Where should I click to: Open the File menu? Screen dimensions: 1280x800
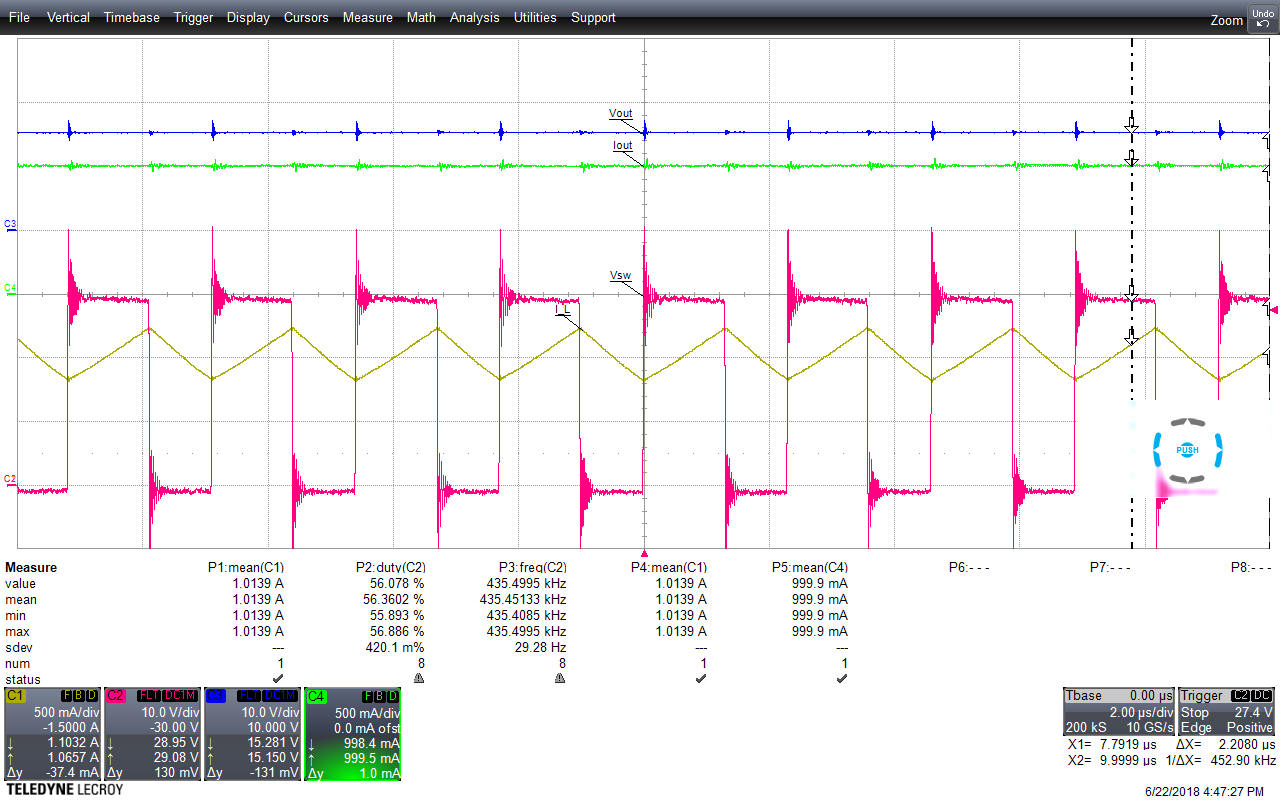[x=19, y=17]
